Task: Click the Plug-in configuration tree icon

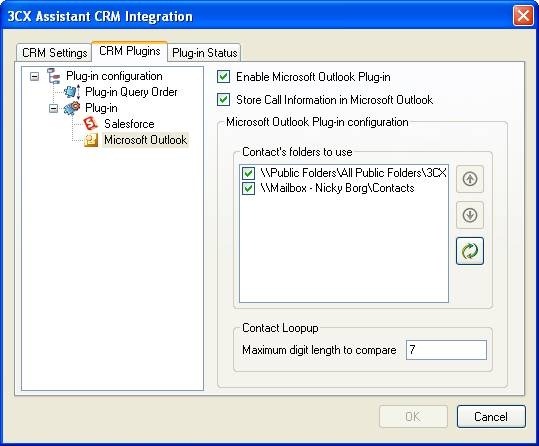Action: point(54,76)
